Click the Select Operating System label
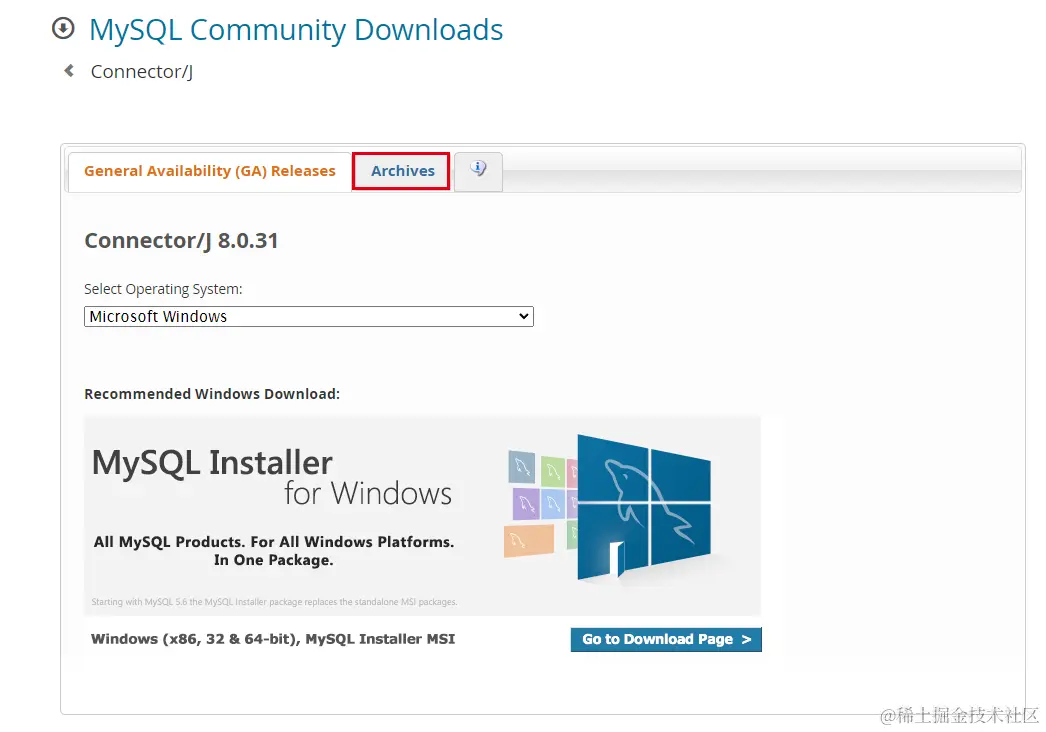Screen dimensions: 1046x732 tap(163, 289)
